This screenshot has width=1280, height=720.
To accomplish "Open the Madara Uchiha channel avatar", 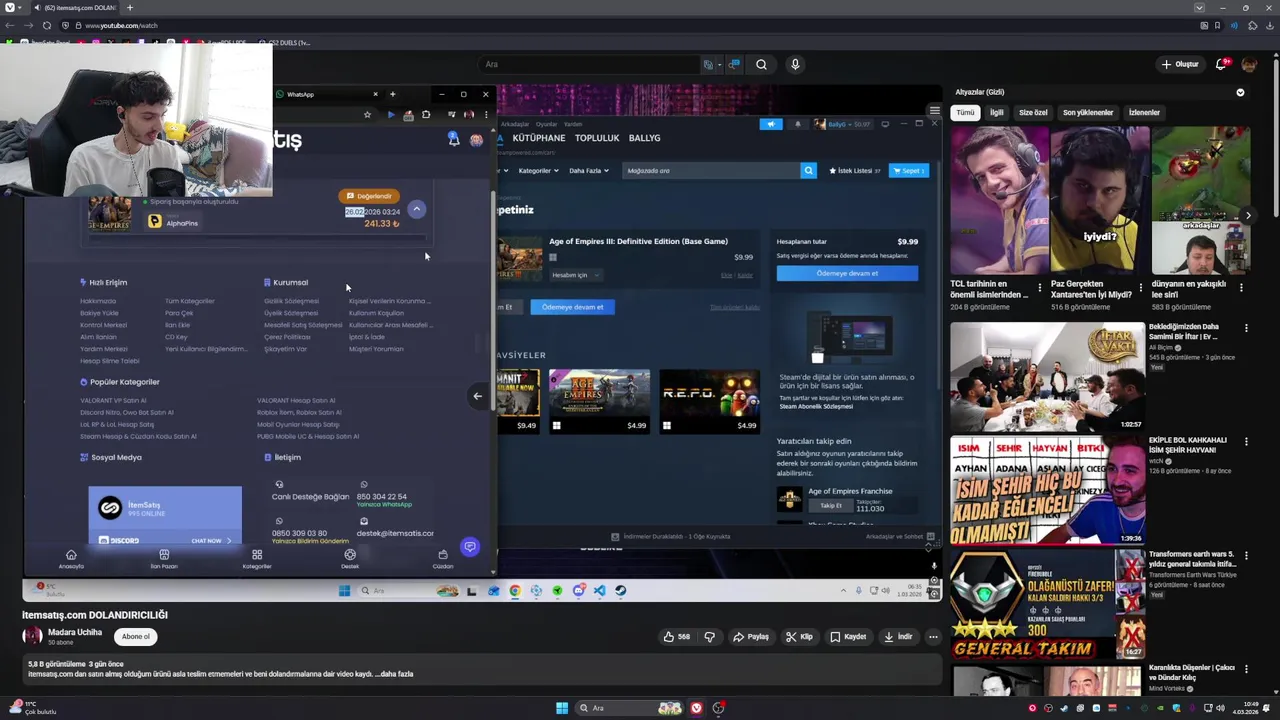I will (x=32, y=636).
